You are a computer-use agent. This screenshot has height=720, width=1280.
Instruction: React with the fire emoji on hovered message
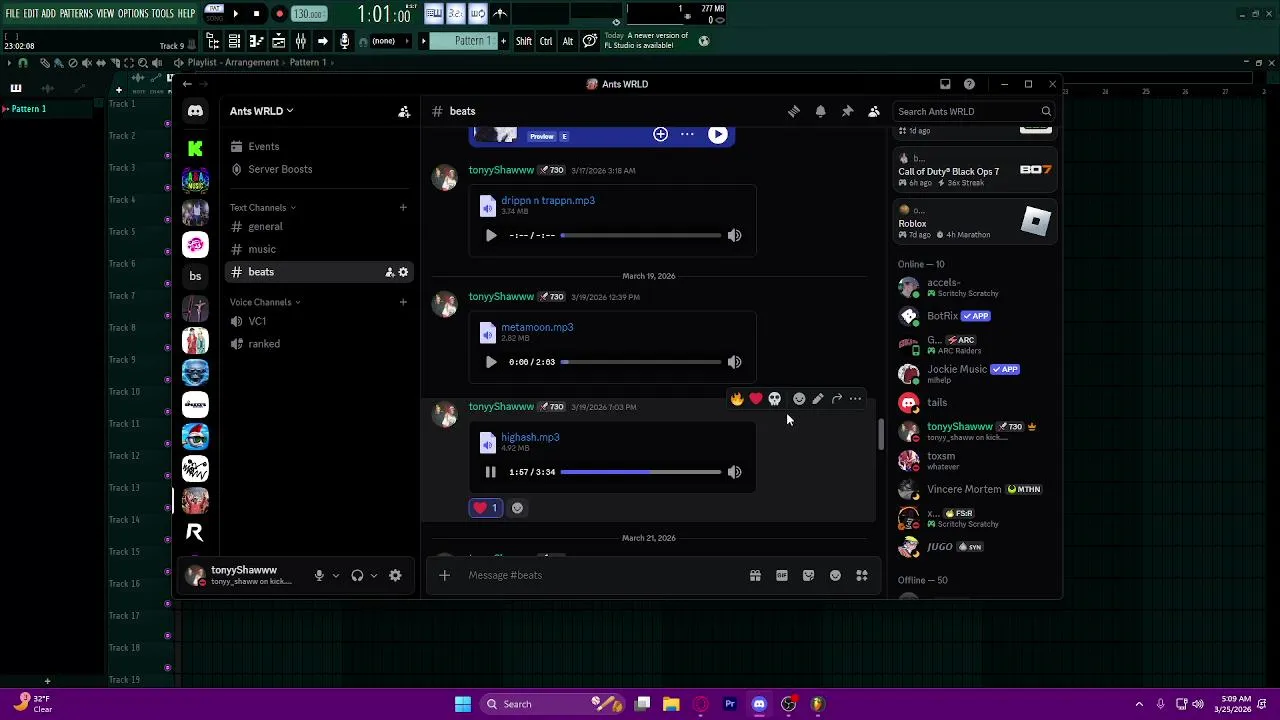click(737, 399)
